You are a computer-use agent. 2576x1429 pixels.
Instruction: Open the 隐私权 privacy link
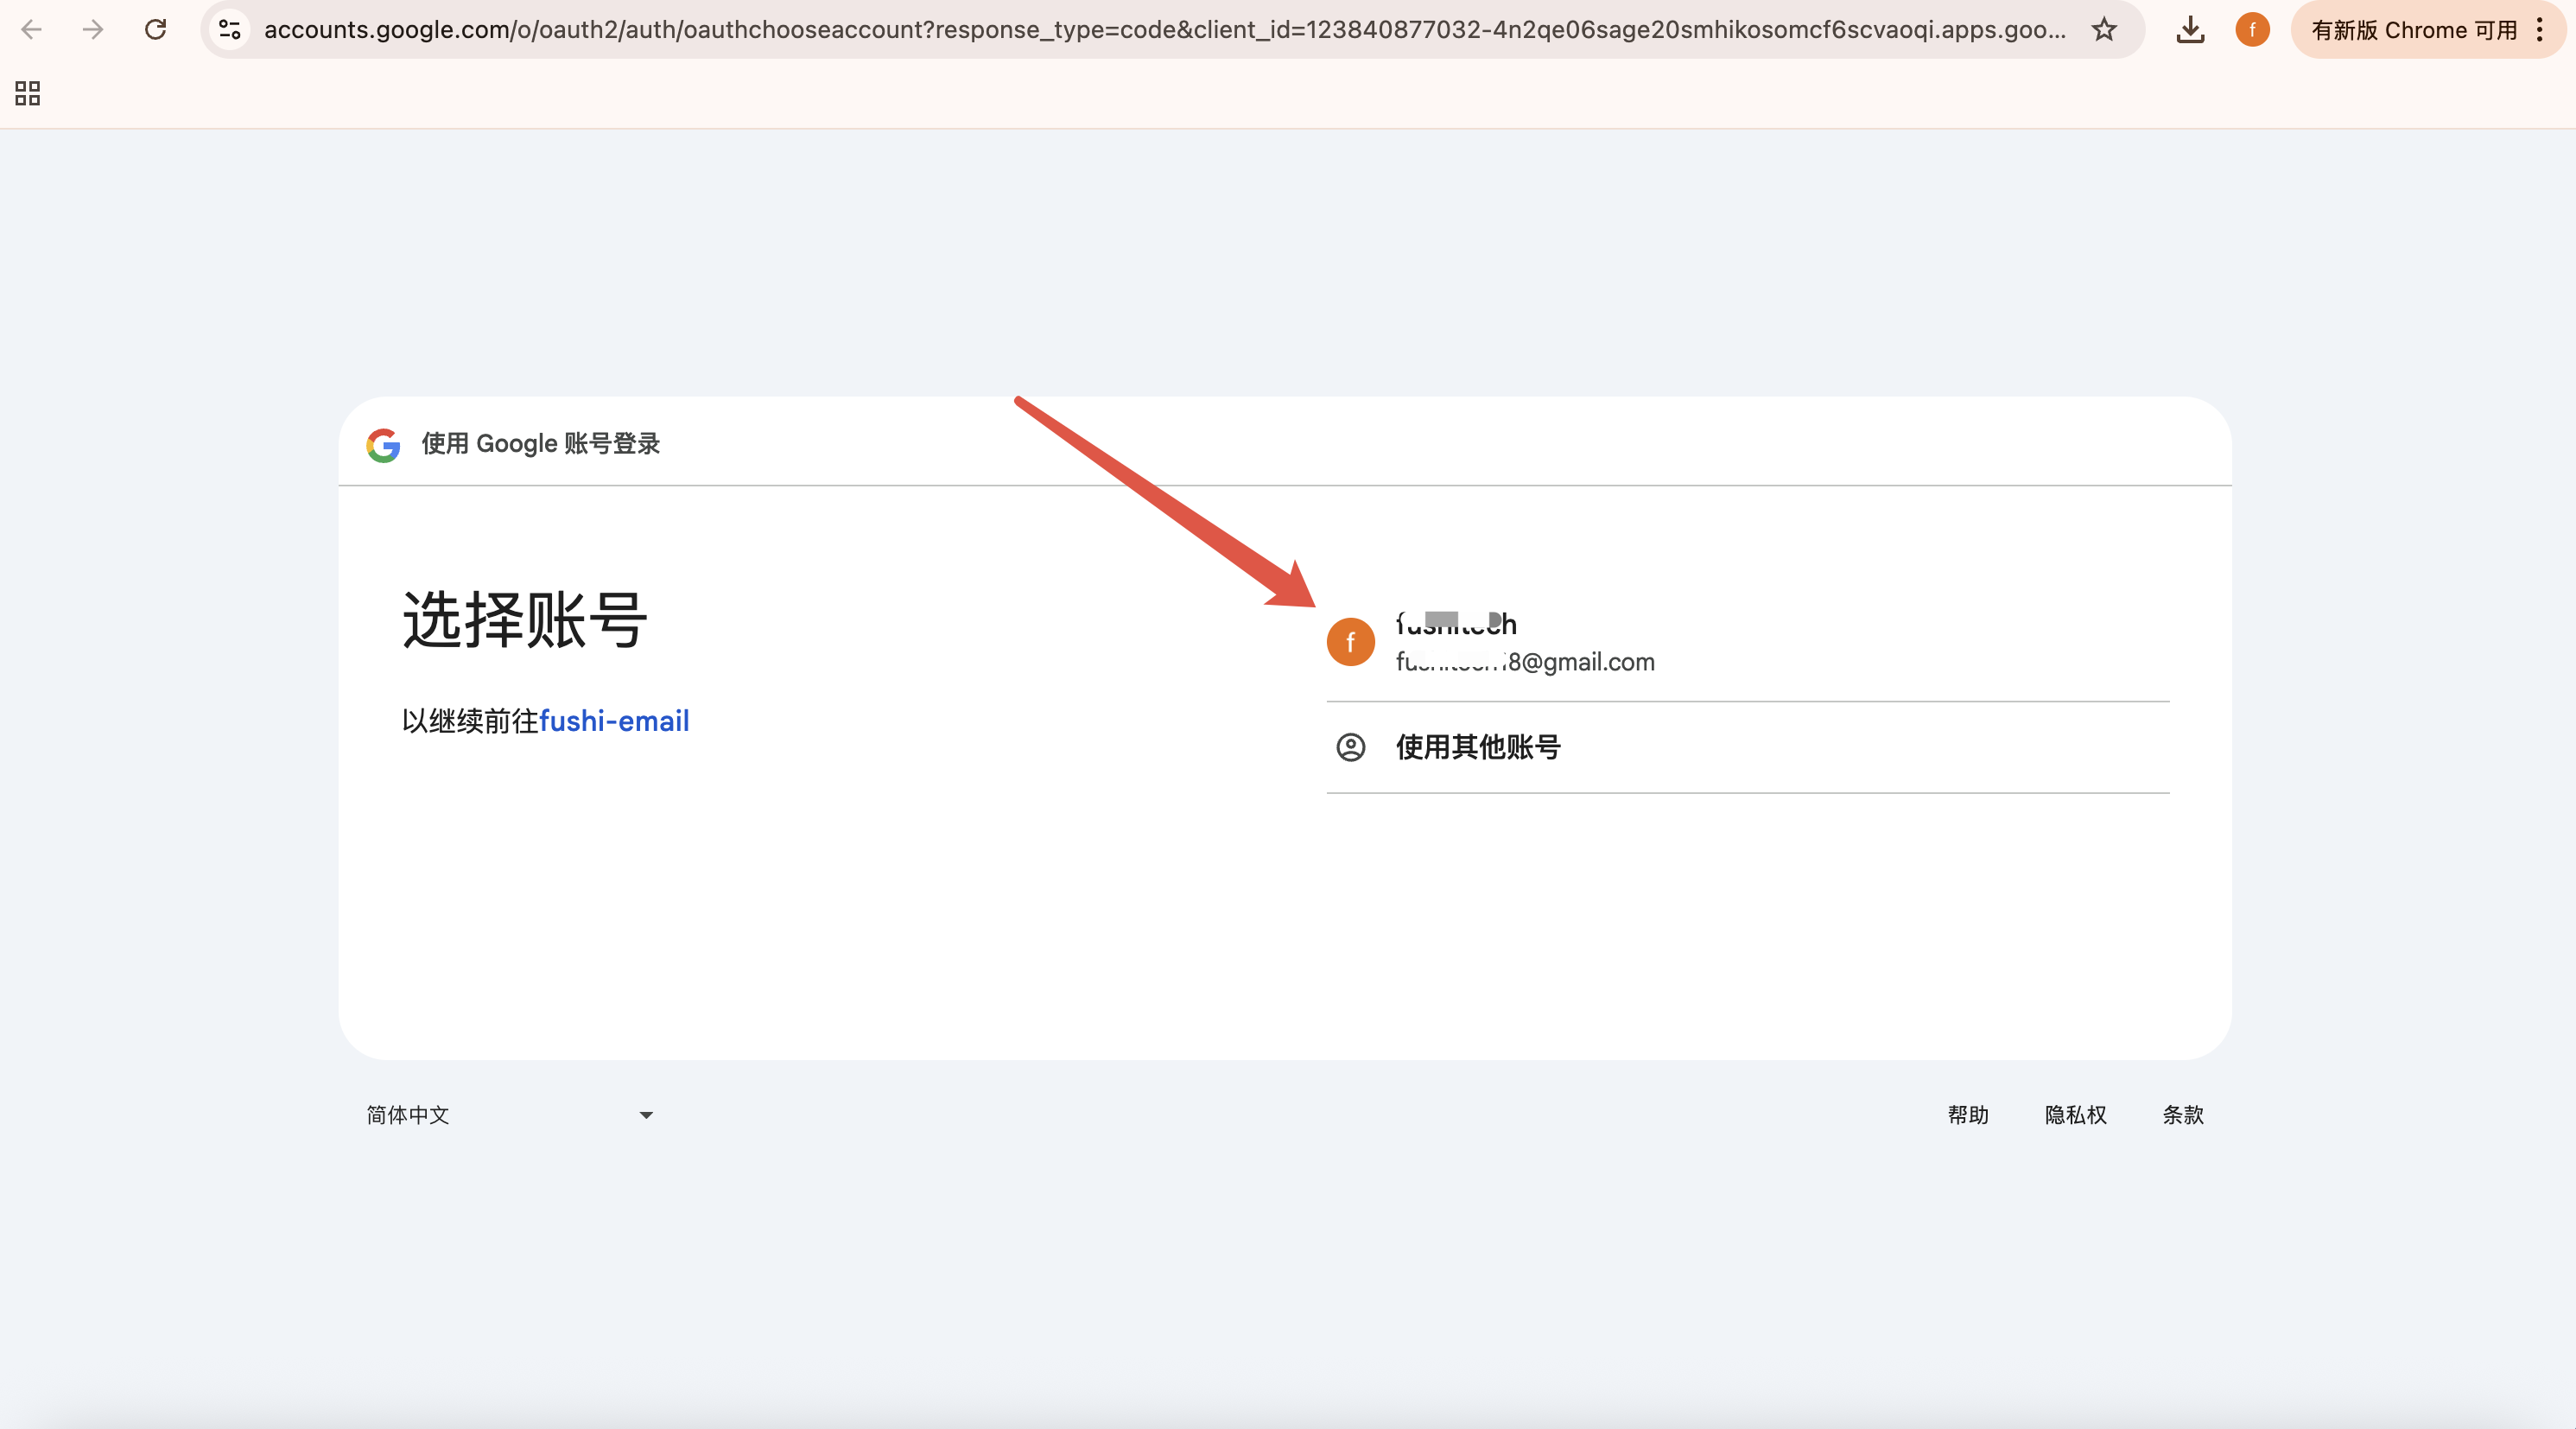pyautogui.click(x=2075, y=1114)
